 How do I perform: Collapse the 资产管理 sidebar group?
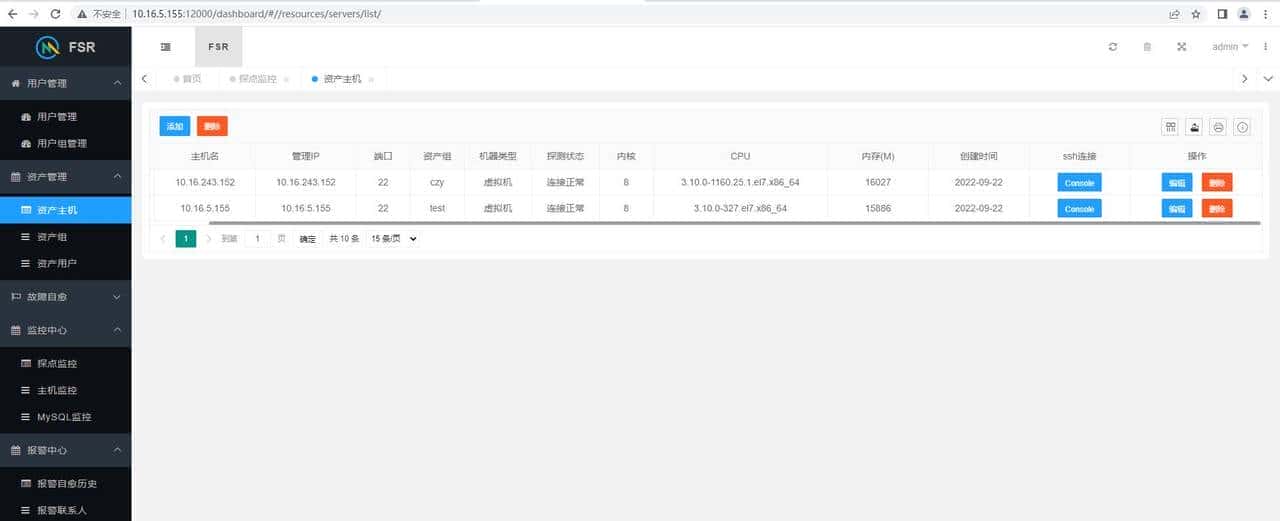(65, 177)
